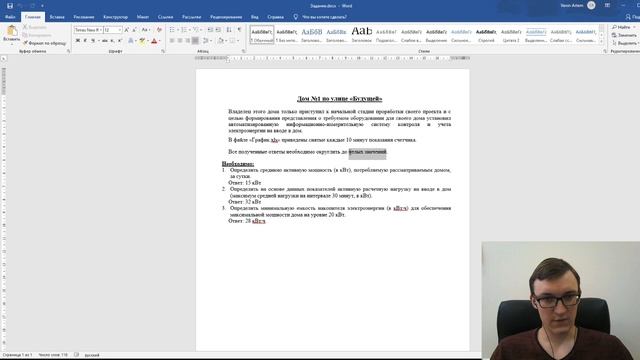Click the word count in status bar
The width and height of the screenshot is (640, 360).
(x=53, y=355)
